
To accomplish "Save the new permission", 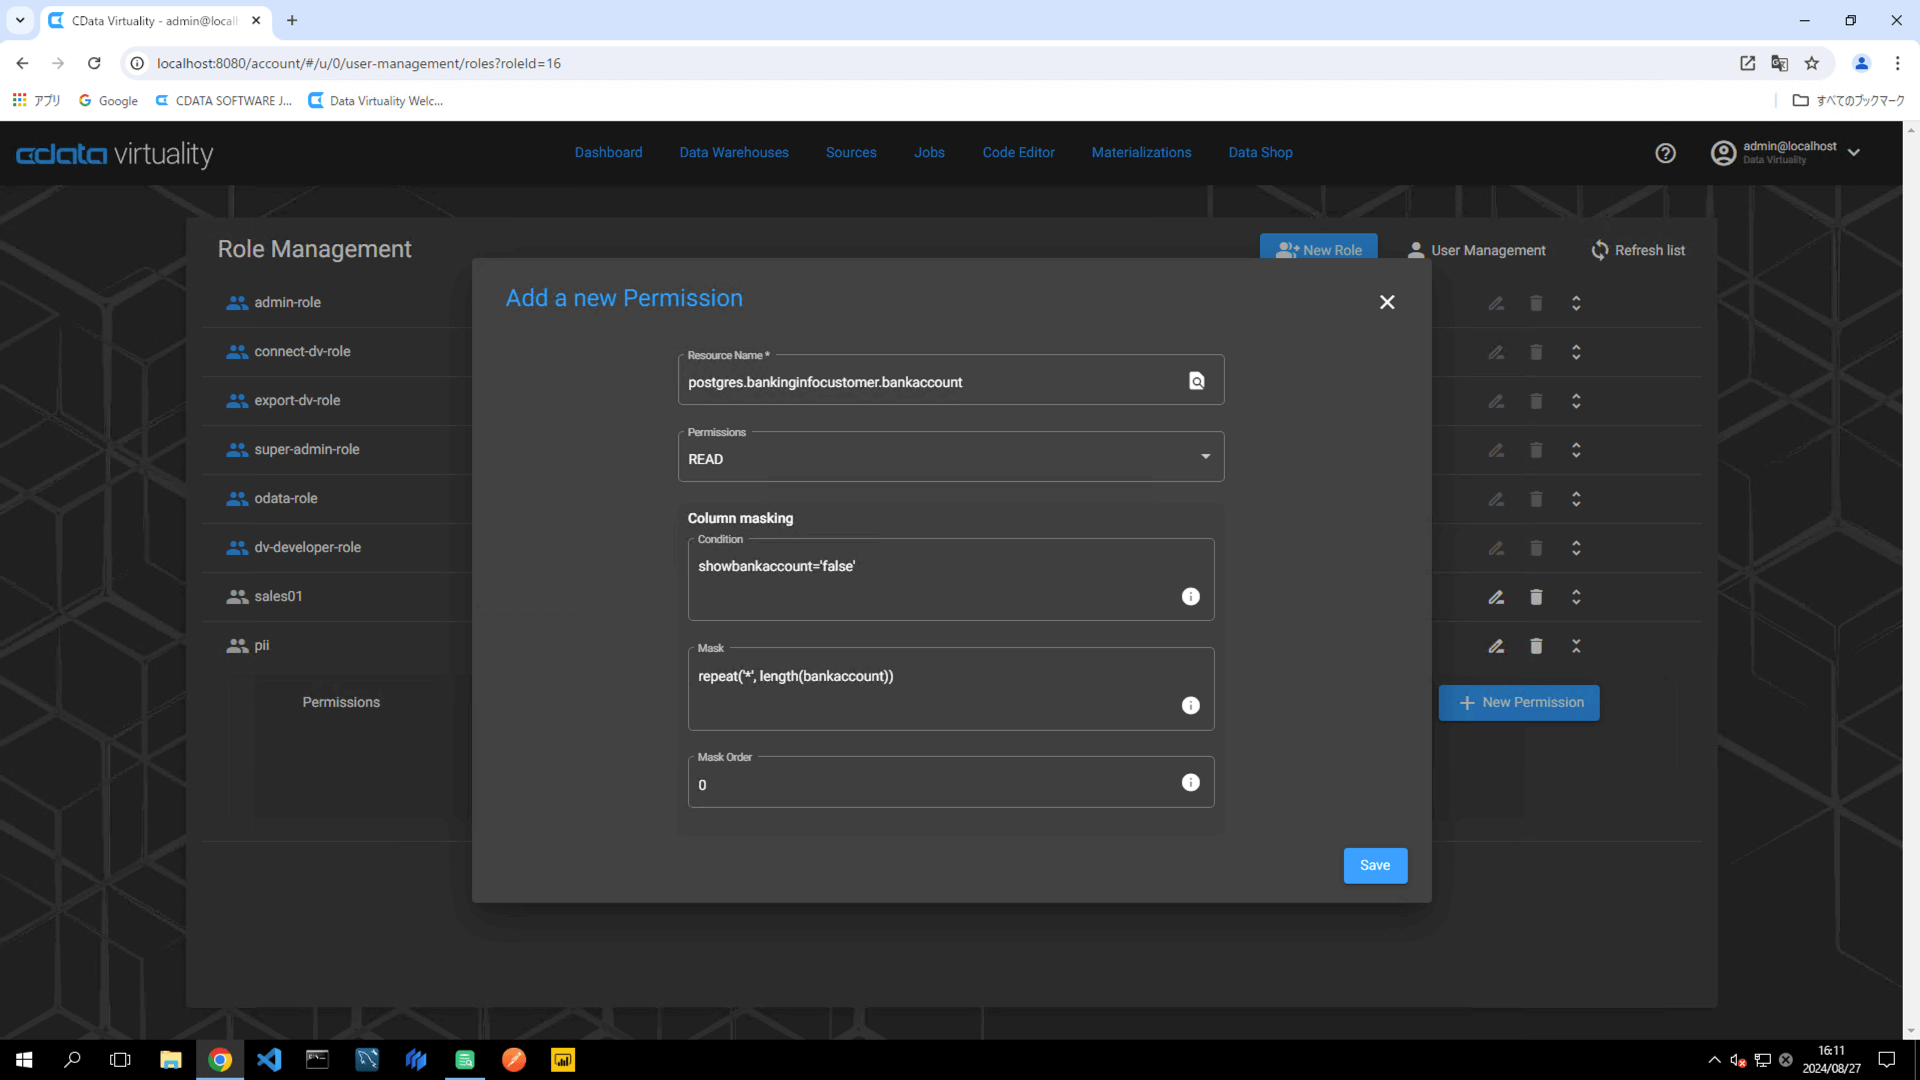I will [x=1375, y=866].
